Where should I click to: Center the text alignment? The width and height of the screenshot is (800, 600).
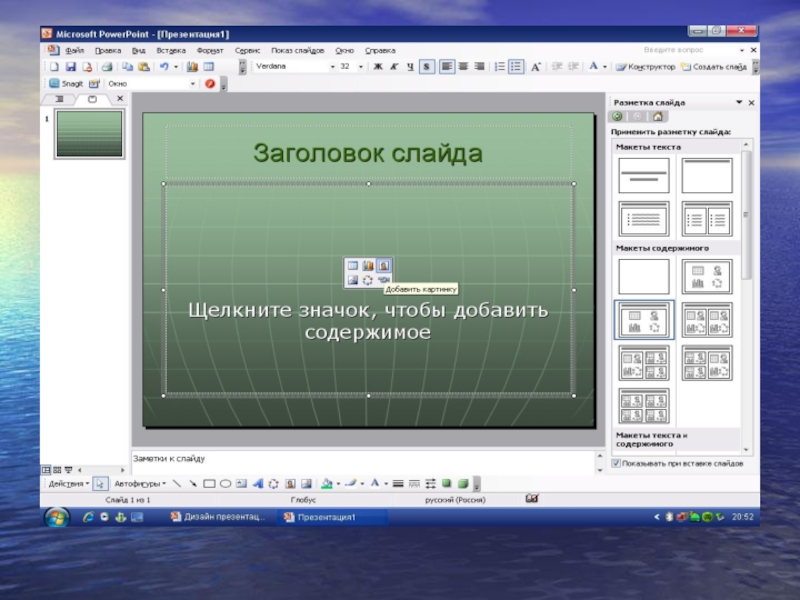tap(463, 67)
